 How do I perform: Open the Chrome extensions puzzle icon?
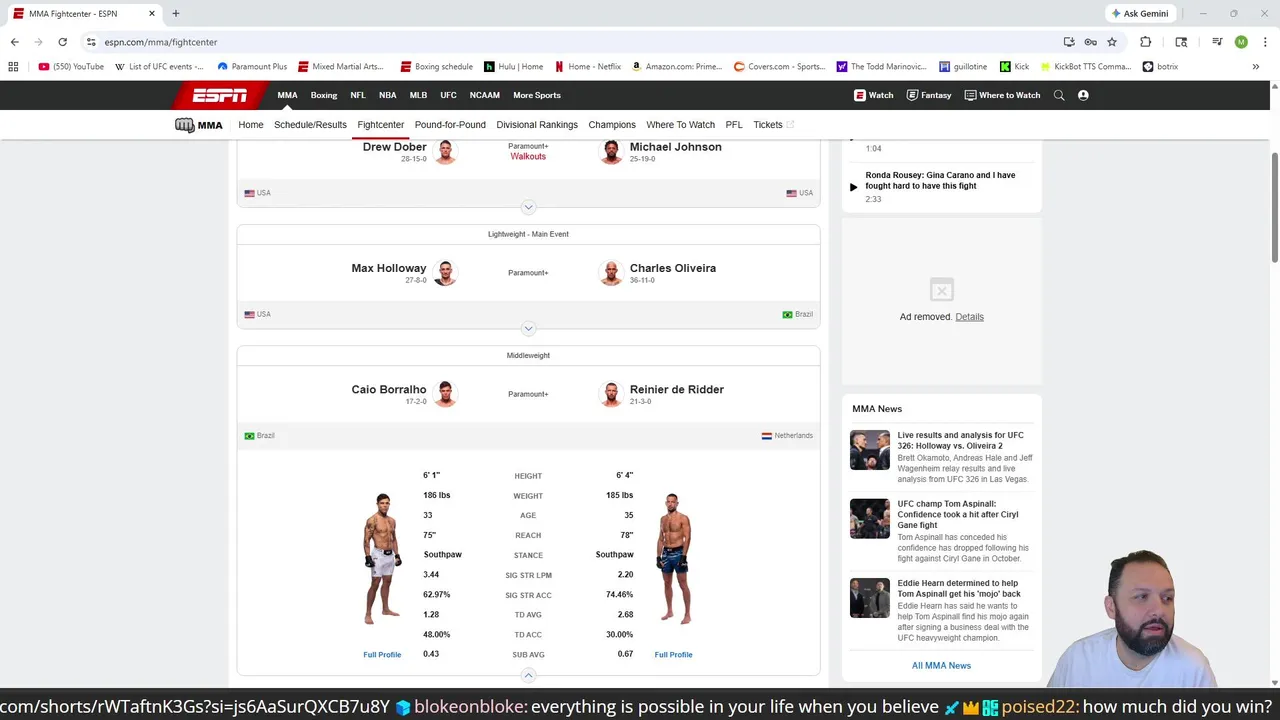coord(1146,42)
